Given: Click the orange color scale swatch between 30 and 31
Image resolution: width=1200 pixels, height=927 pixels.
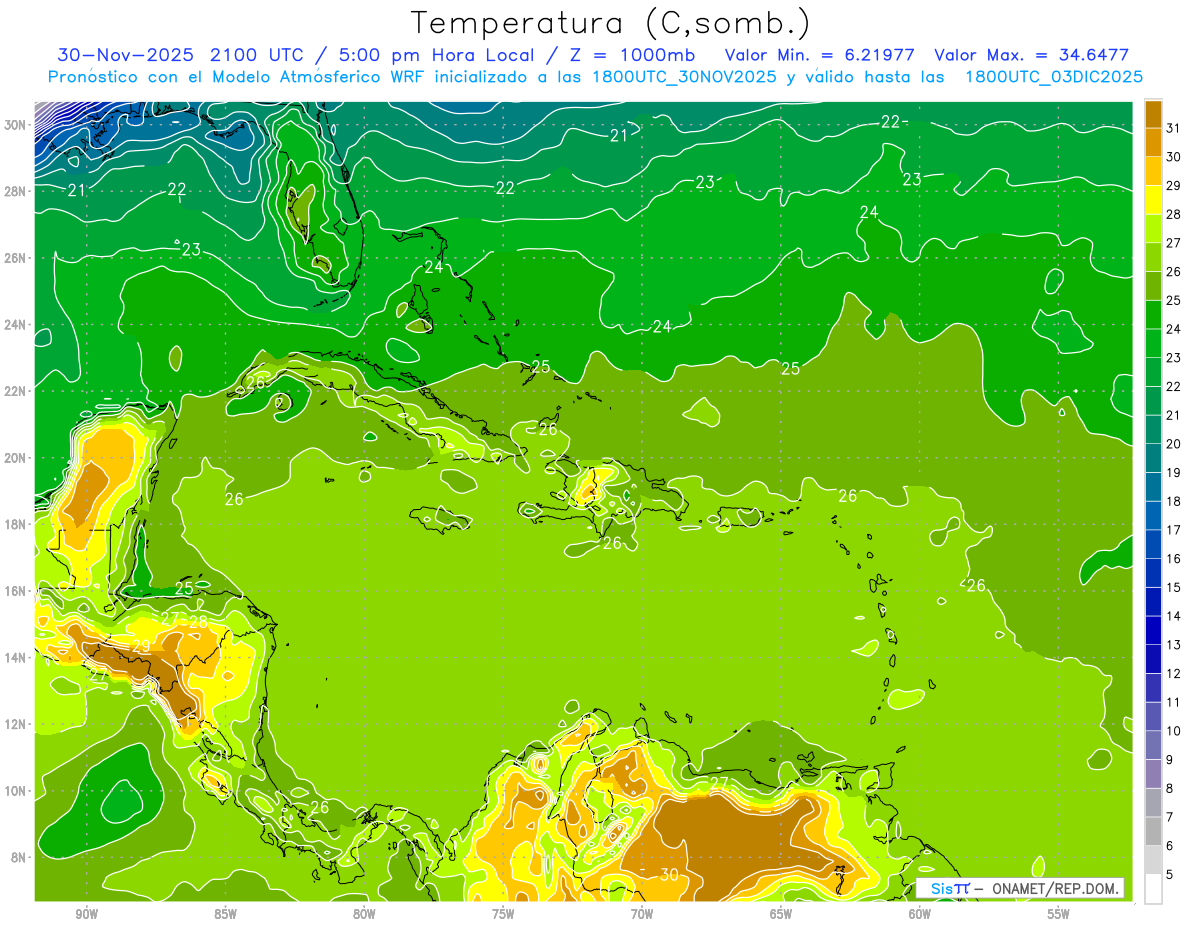Looking at the screenshot, I should (1153, 142).
